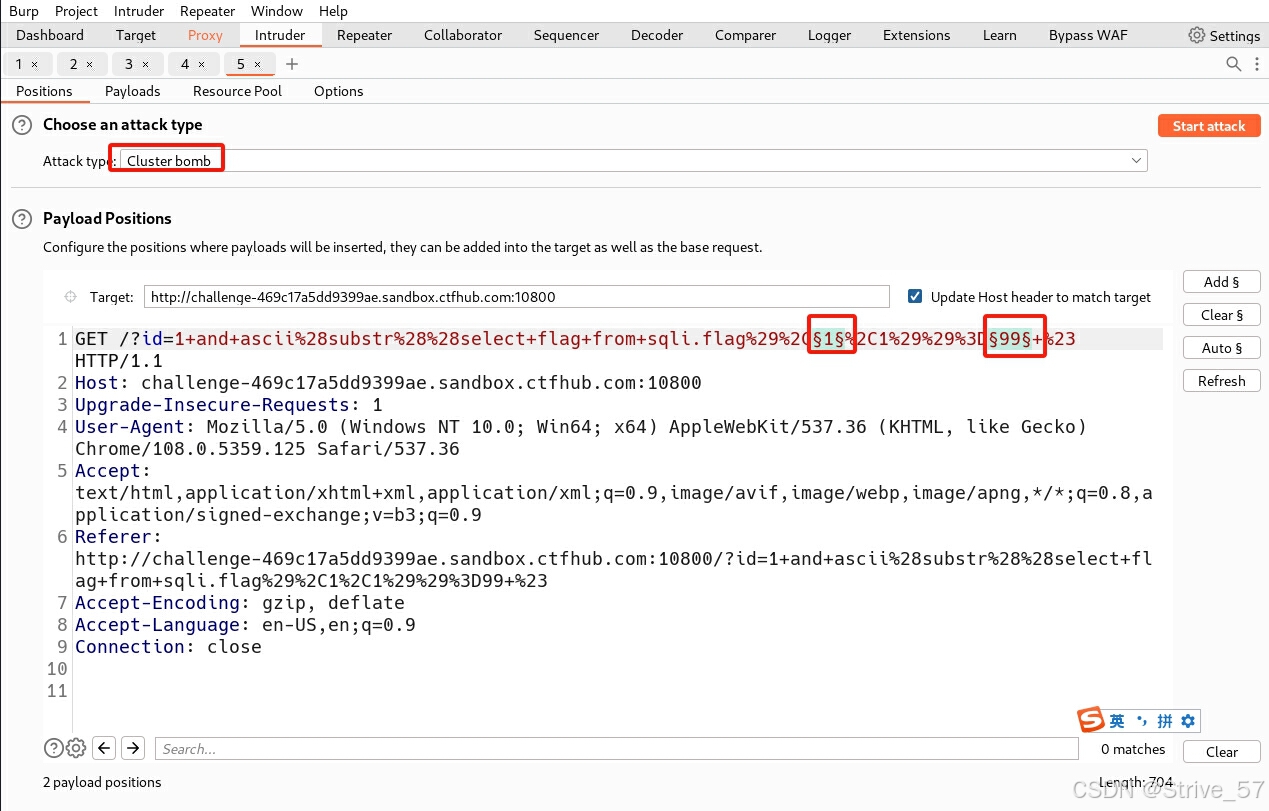Toggle Sogou English/Chinese mode icon
The width and height of the screenshot is (1269, 811).
pos(1117,721)
